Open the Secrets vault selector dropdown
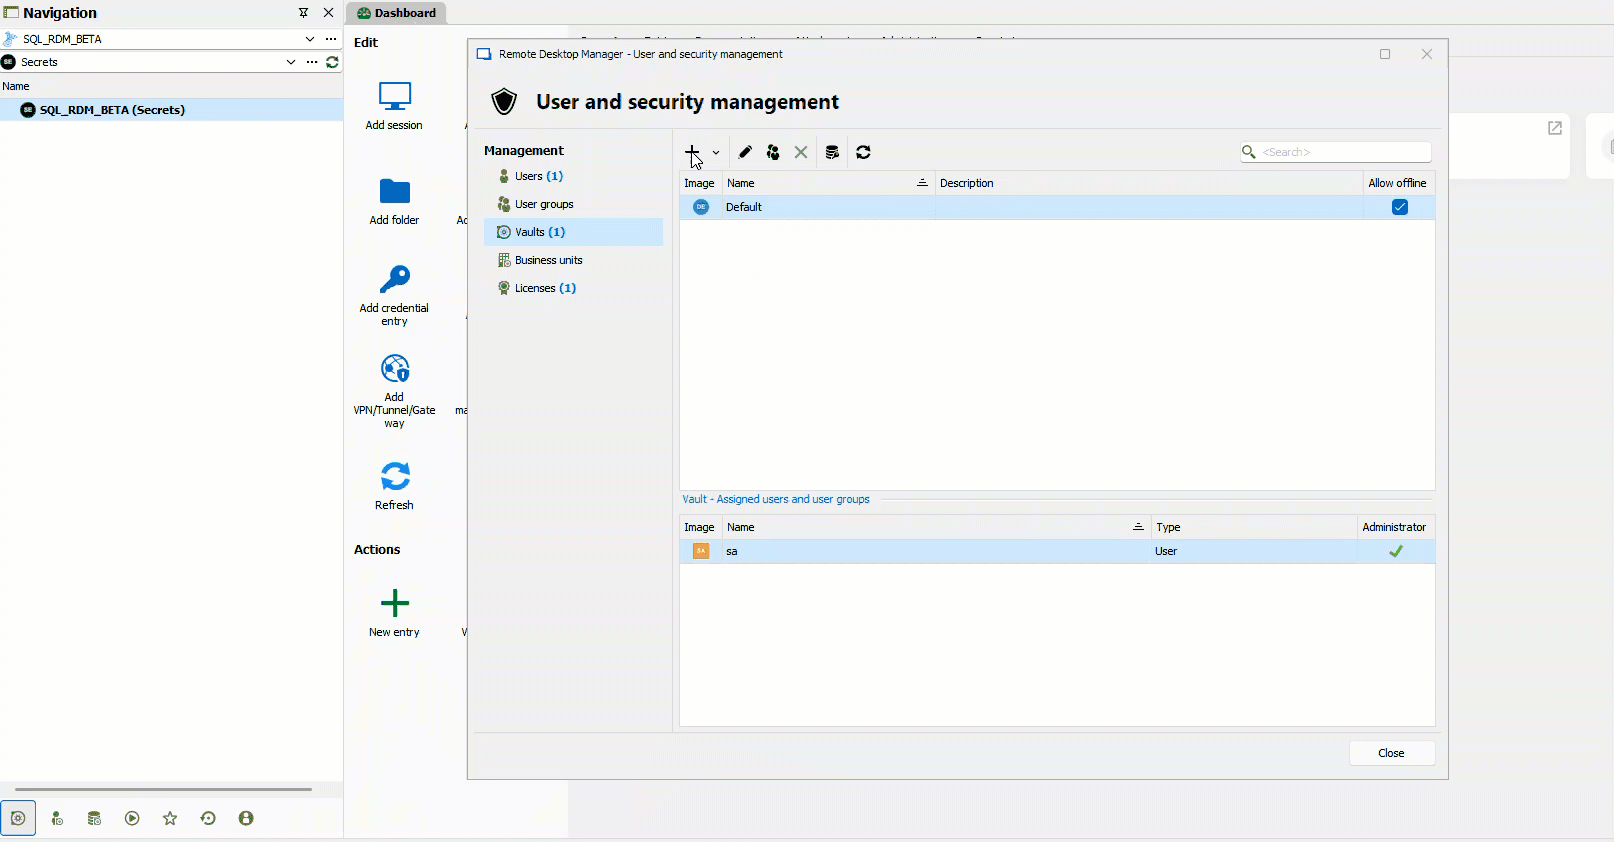Screen dimensions: 1614x842 [291, 62]
